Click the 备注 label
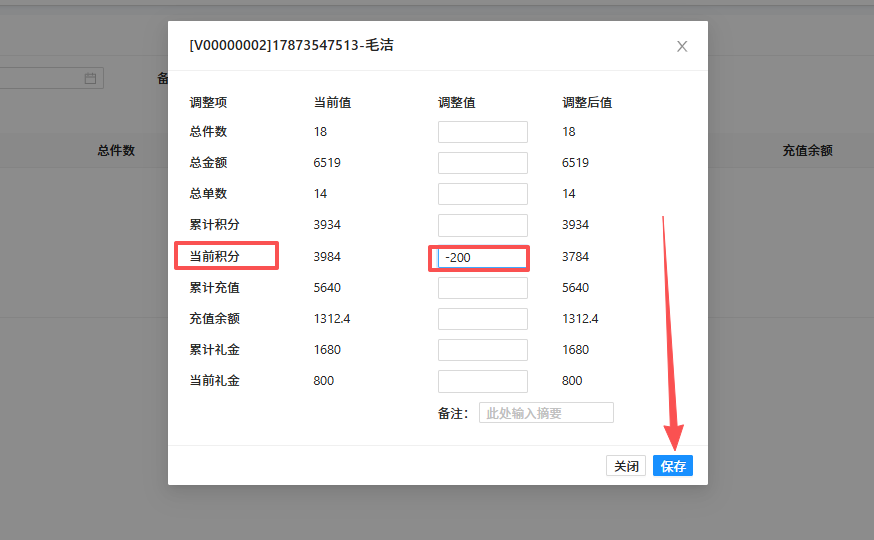Image resolution: width=874 pixels, height=540 pixels. pos(453,413)
